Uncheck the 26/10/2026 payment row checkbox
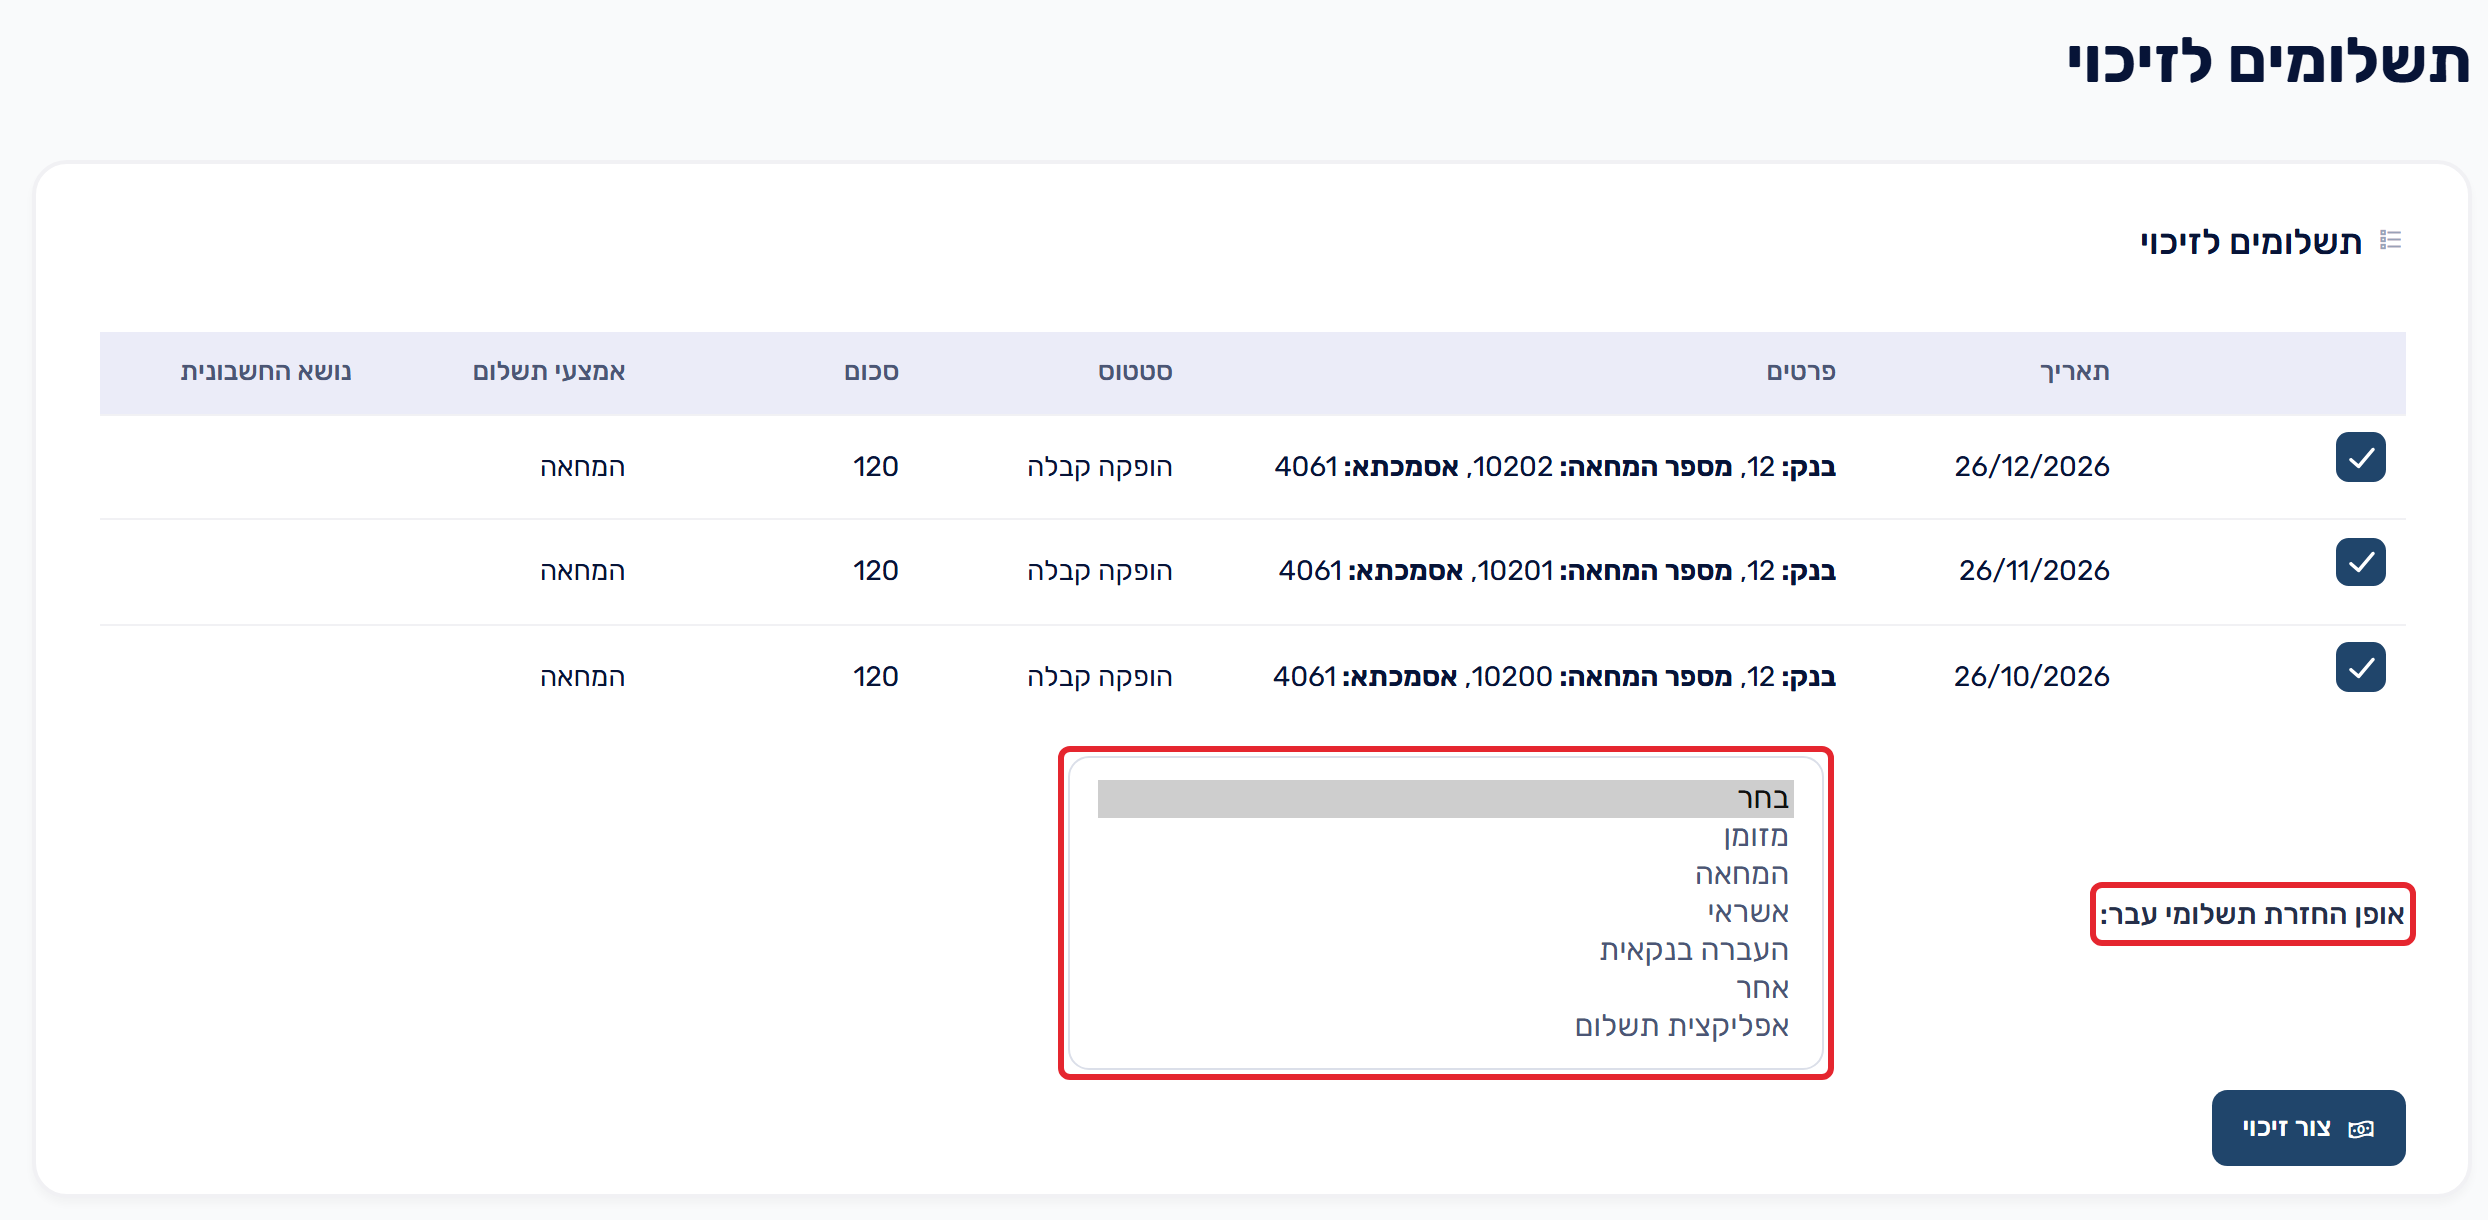The width and height of the screenshot is (2488, 1220). pyautogui.click(x=2360, y=668)
